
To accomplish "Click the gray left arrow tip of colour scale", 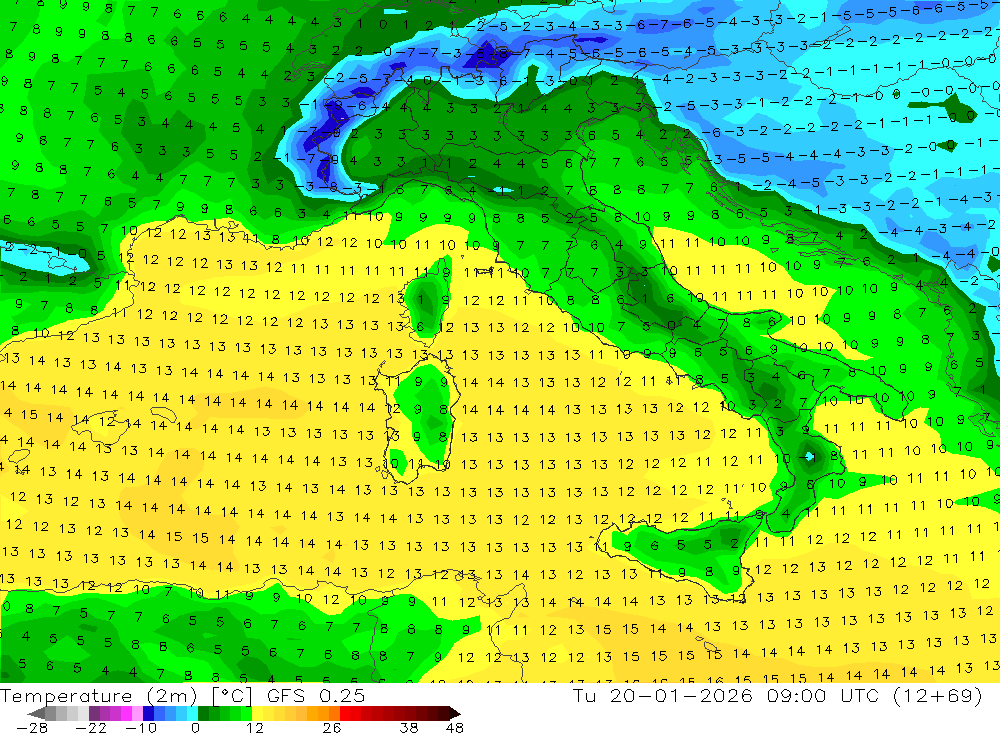I will coord(36,713).
